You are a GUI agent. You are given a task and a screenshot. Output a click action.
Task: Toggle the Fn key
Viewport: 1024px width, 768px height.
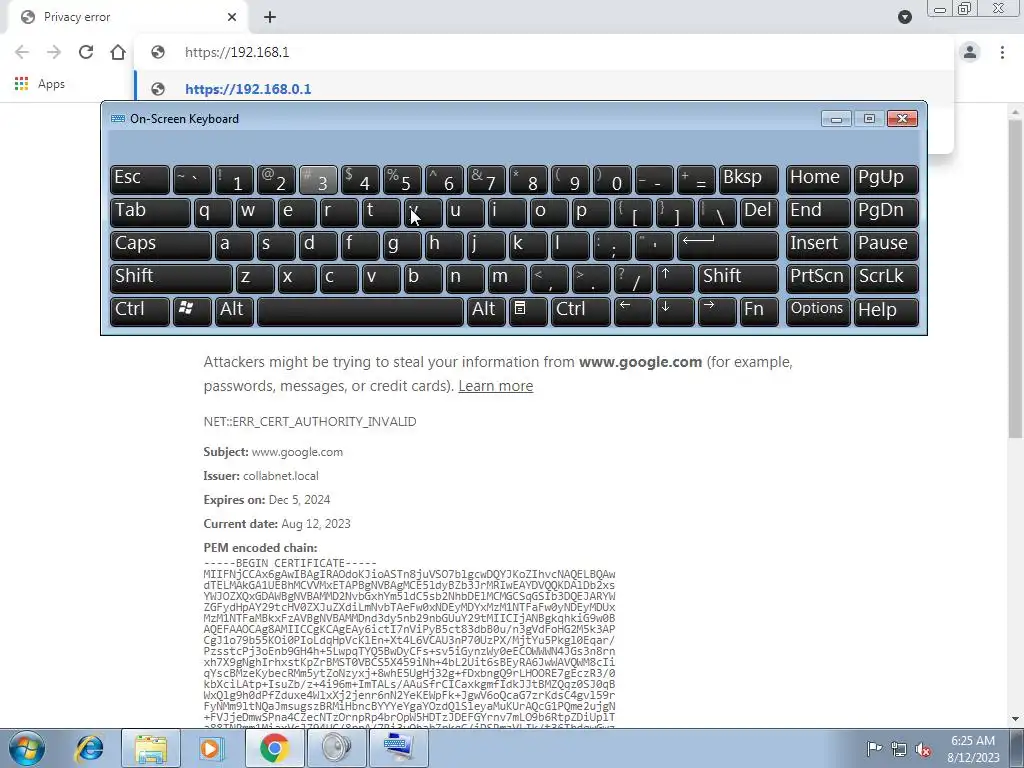[x=759, y=311]
